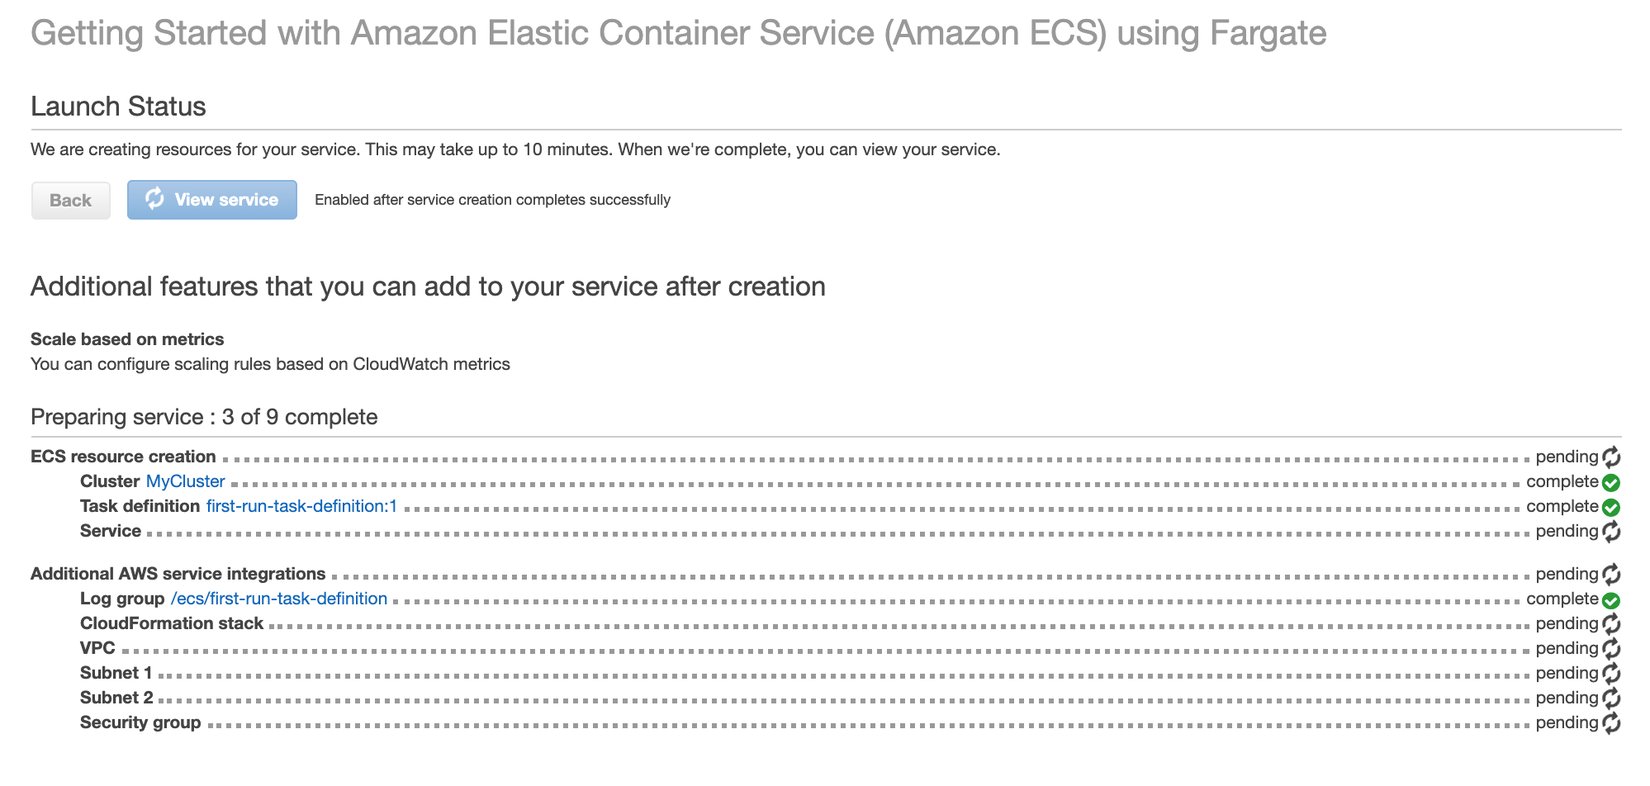Click the spinner beside Subnet 2 status
This screenshot has width=1650, height=786.
point(1610,698)
